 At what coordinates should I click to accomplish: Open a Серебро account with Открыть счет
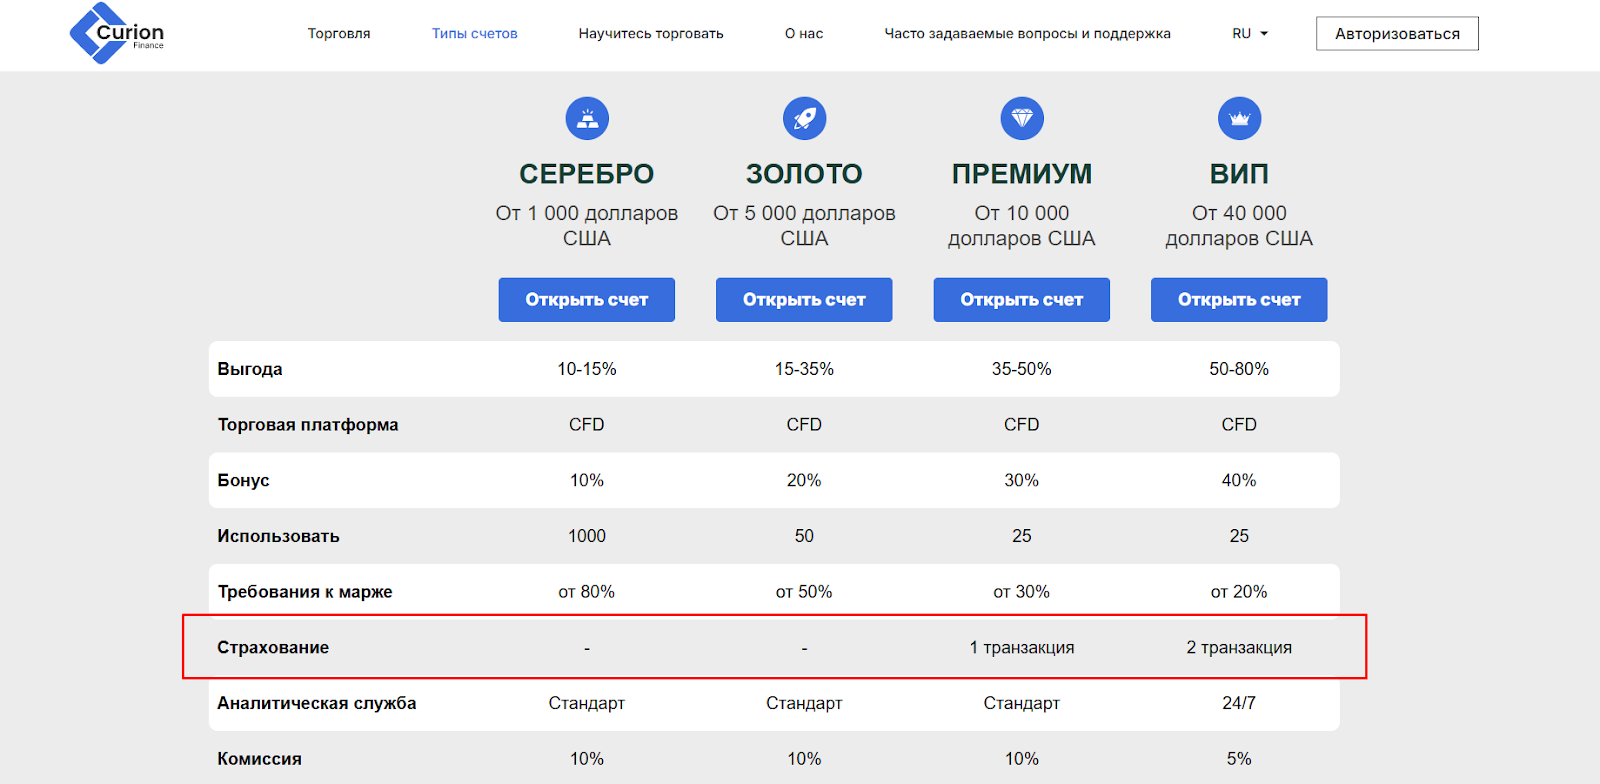587,300
